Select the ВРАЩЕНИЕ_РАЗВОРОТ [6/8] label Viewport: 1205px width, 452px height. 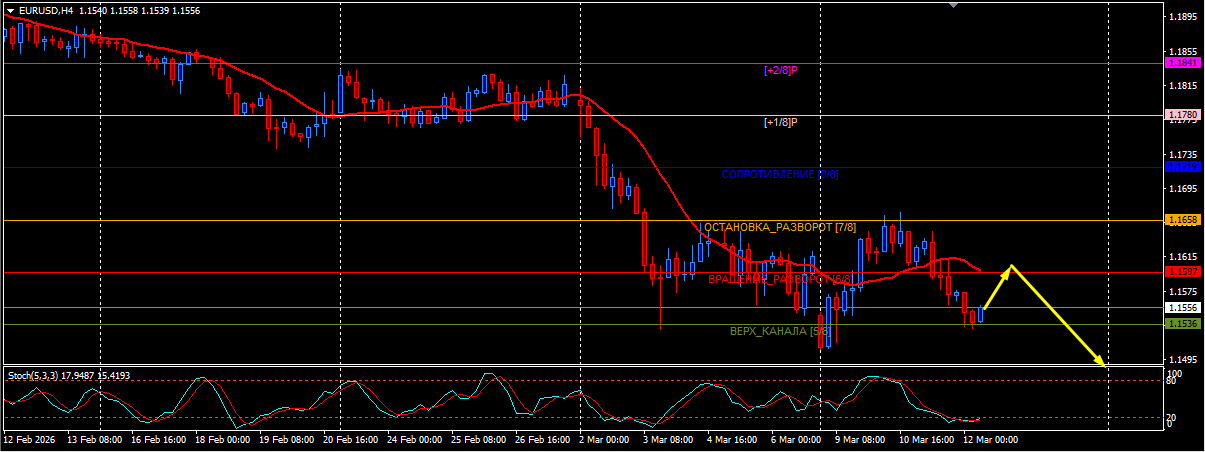(x=780, y=279)
